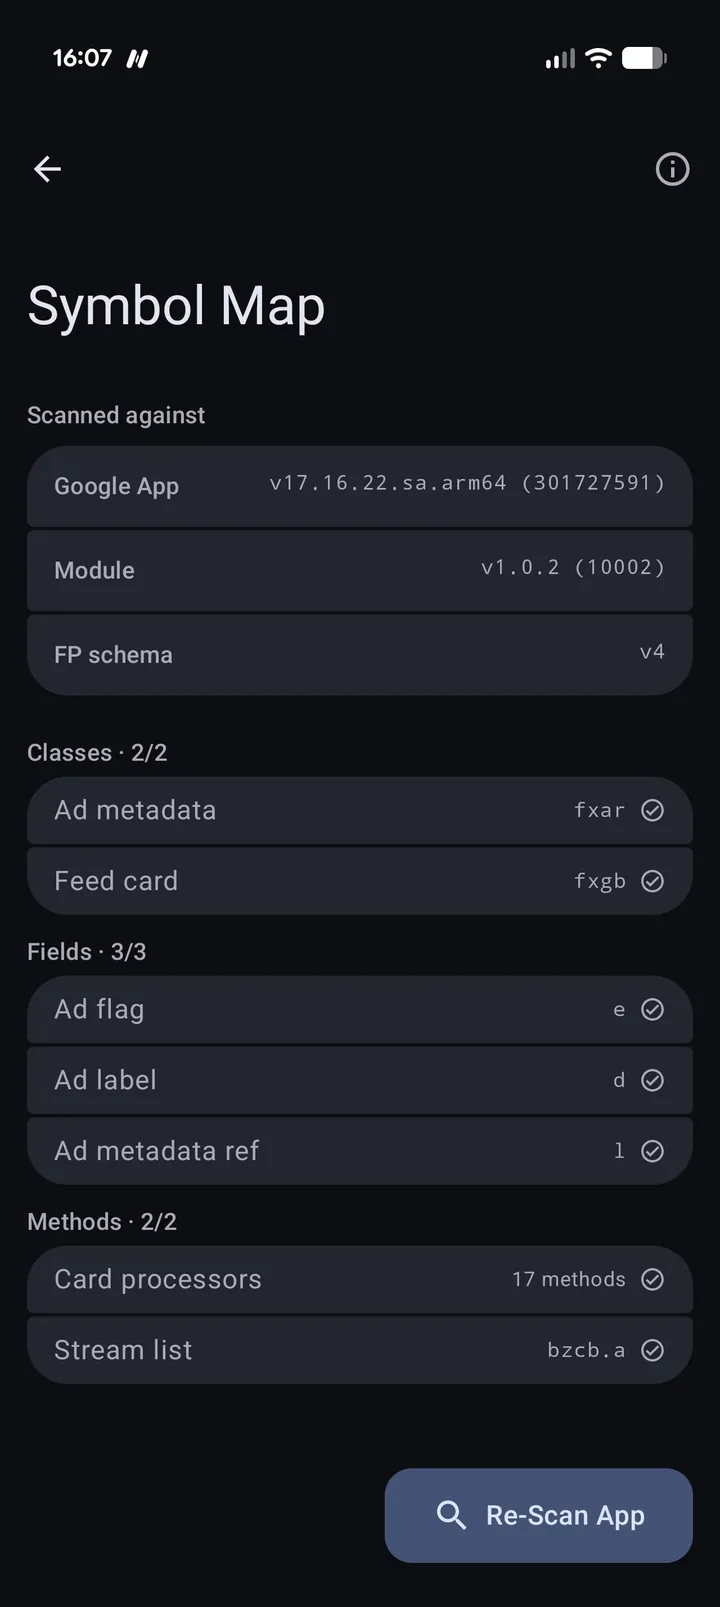
Task: Select the Stream list bzcb.a row
Action: click(360, 1350)
